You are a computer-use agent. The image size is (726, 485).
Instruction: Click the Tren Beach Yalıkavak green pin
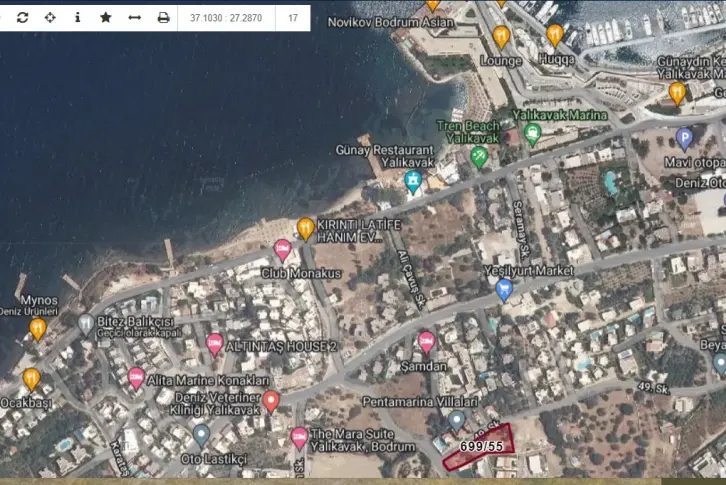(479, 157)
